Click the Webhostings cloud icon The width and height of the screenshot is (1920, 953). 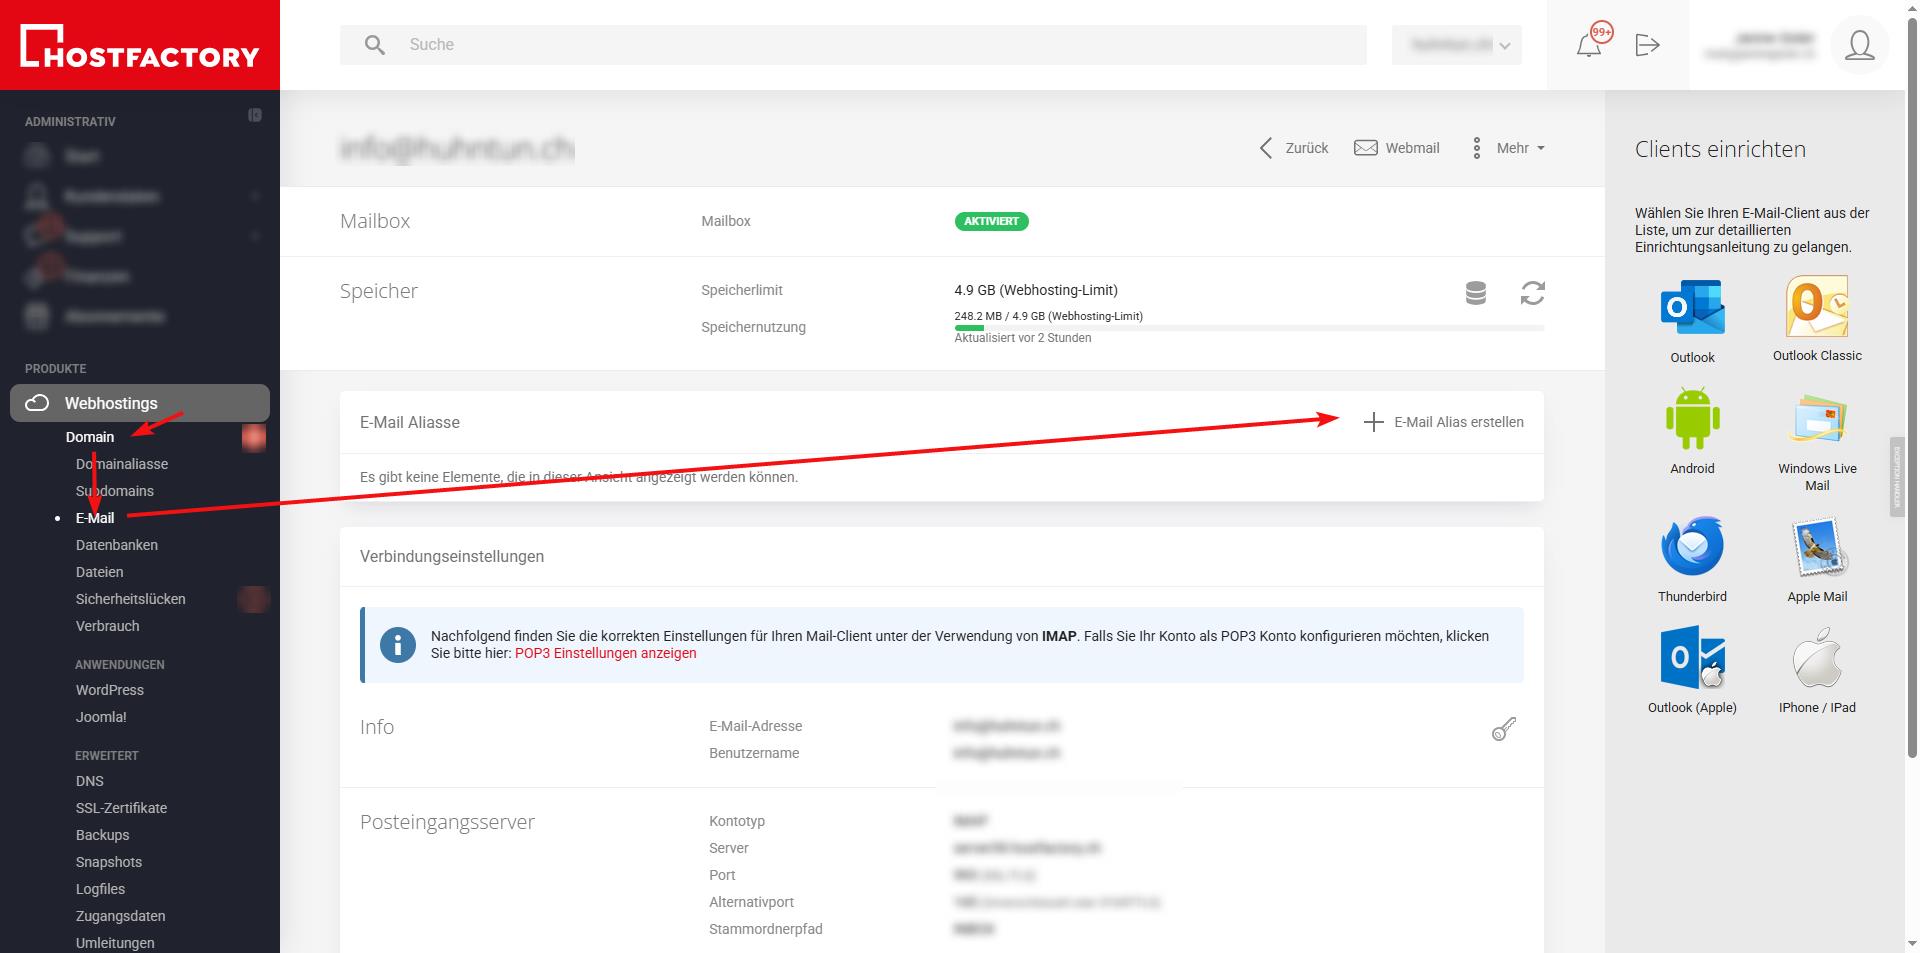coord(37,403)
